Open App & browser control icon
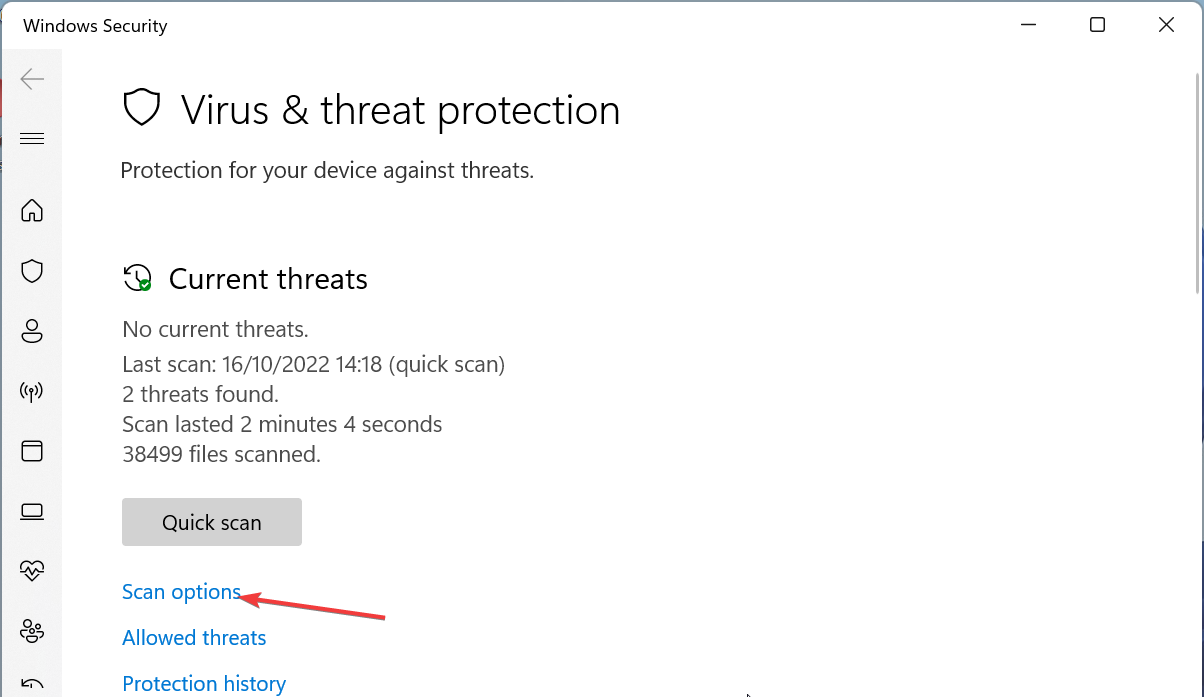The width and height of the screenshot is (1204, 697). click(x=32, y=451)
